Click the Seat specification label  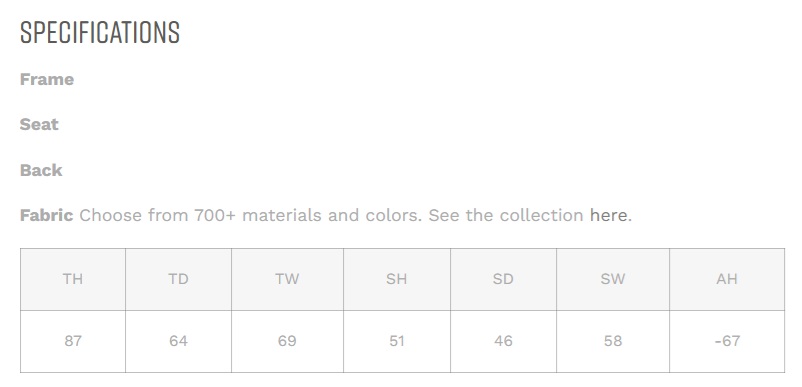(39, 124)
